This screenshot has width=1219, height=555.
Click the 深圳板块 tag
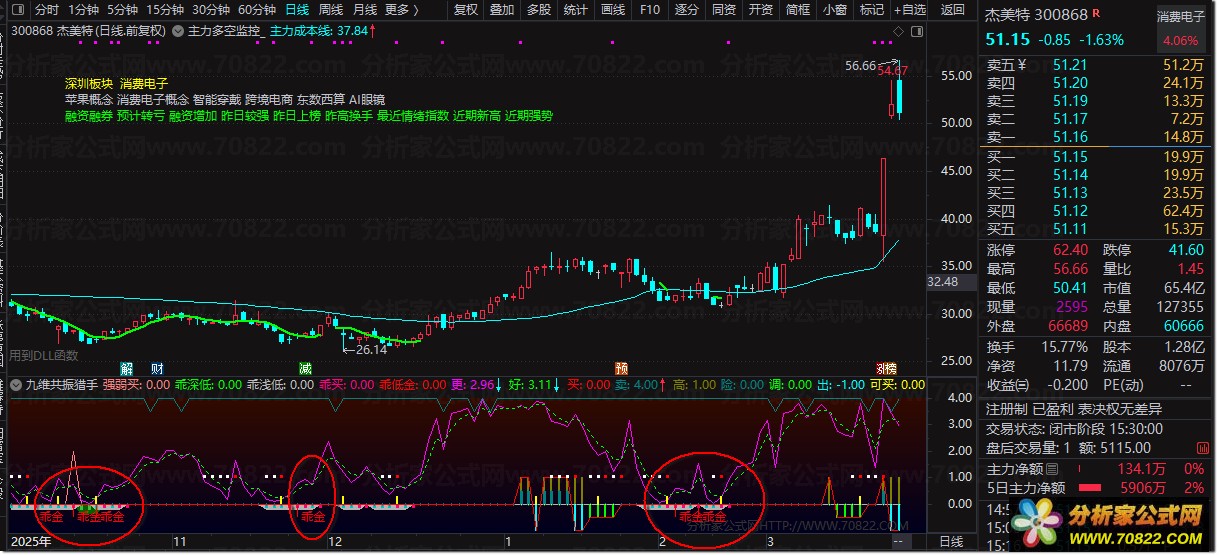pyautogui.click(x=87, y=84)
